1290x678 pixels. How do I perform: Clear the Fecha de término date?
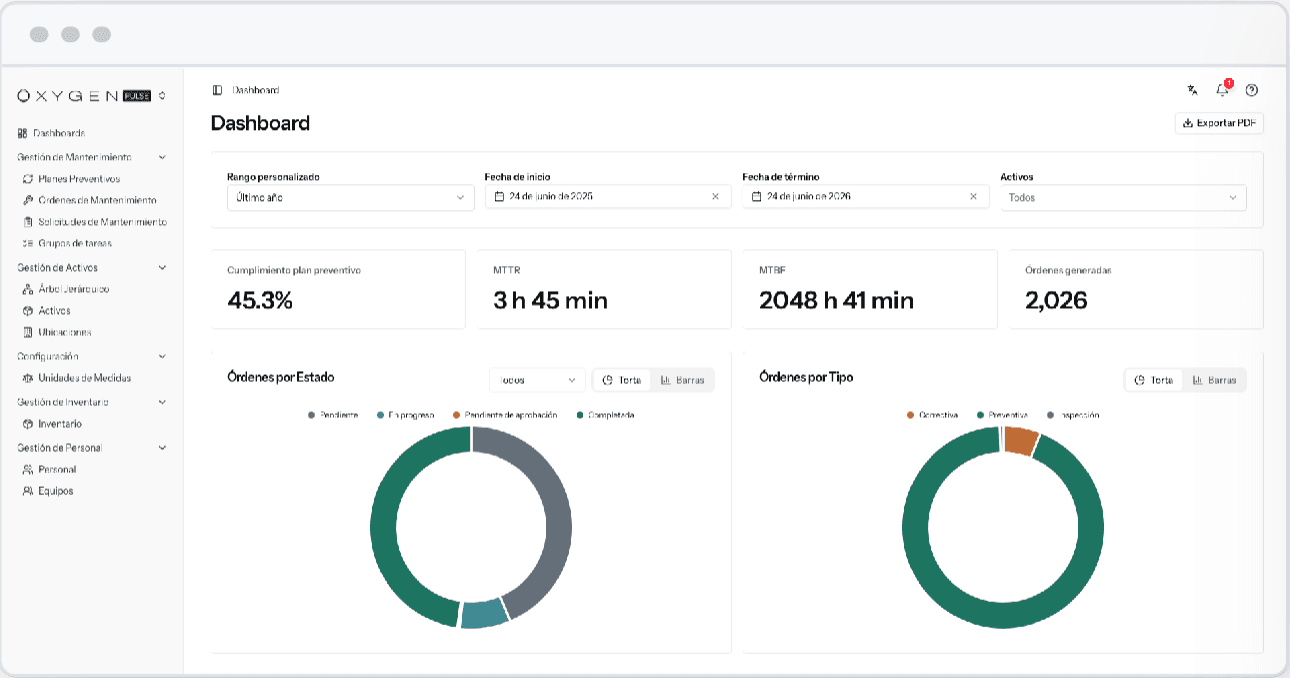[973, 197]
